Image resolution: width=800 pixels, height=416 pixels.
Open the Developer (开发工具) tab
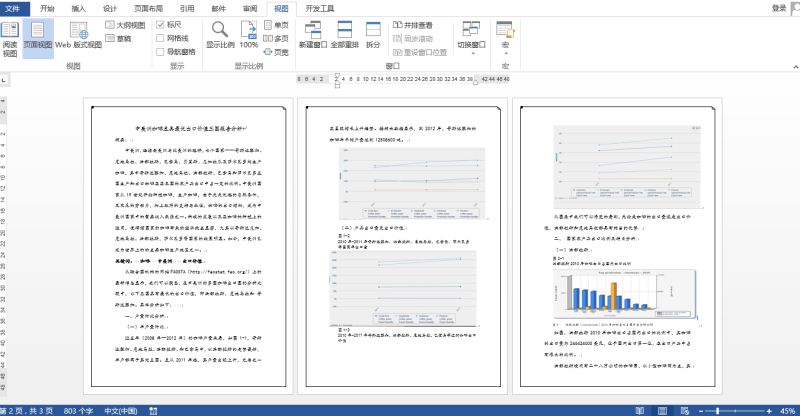tap(319, 7)
